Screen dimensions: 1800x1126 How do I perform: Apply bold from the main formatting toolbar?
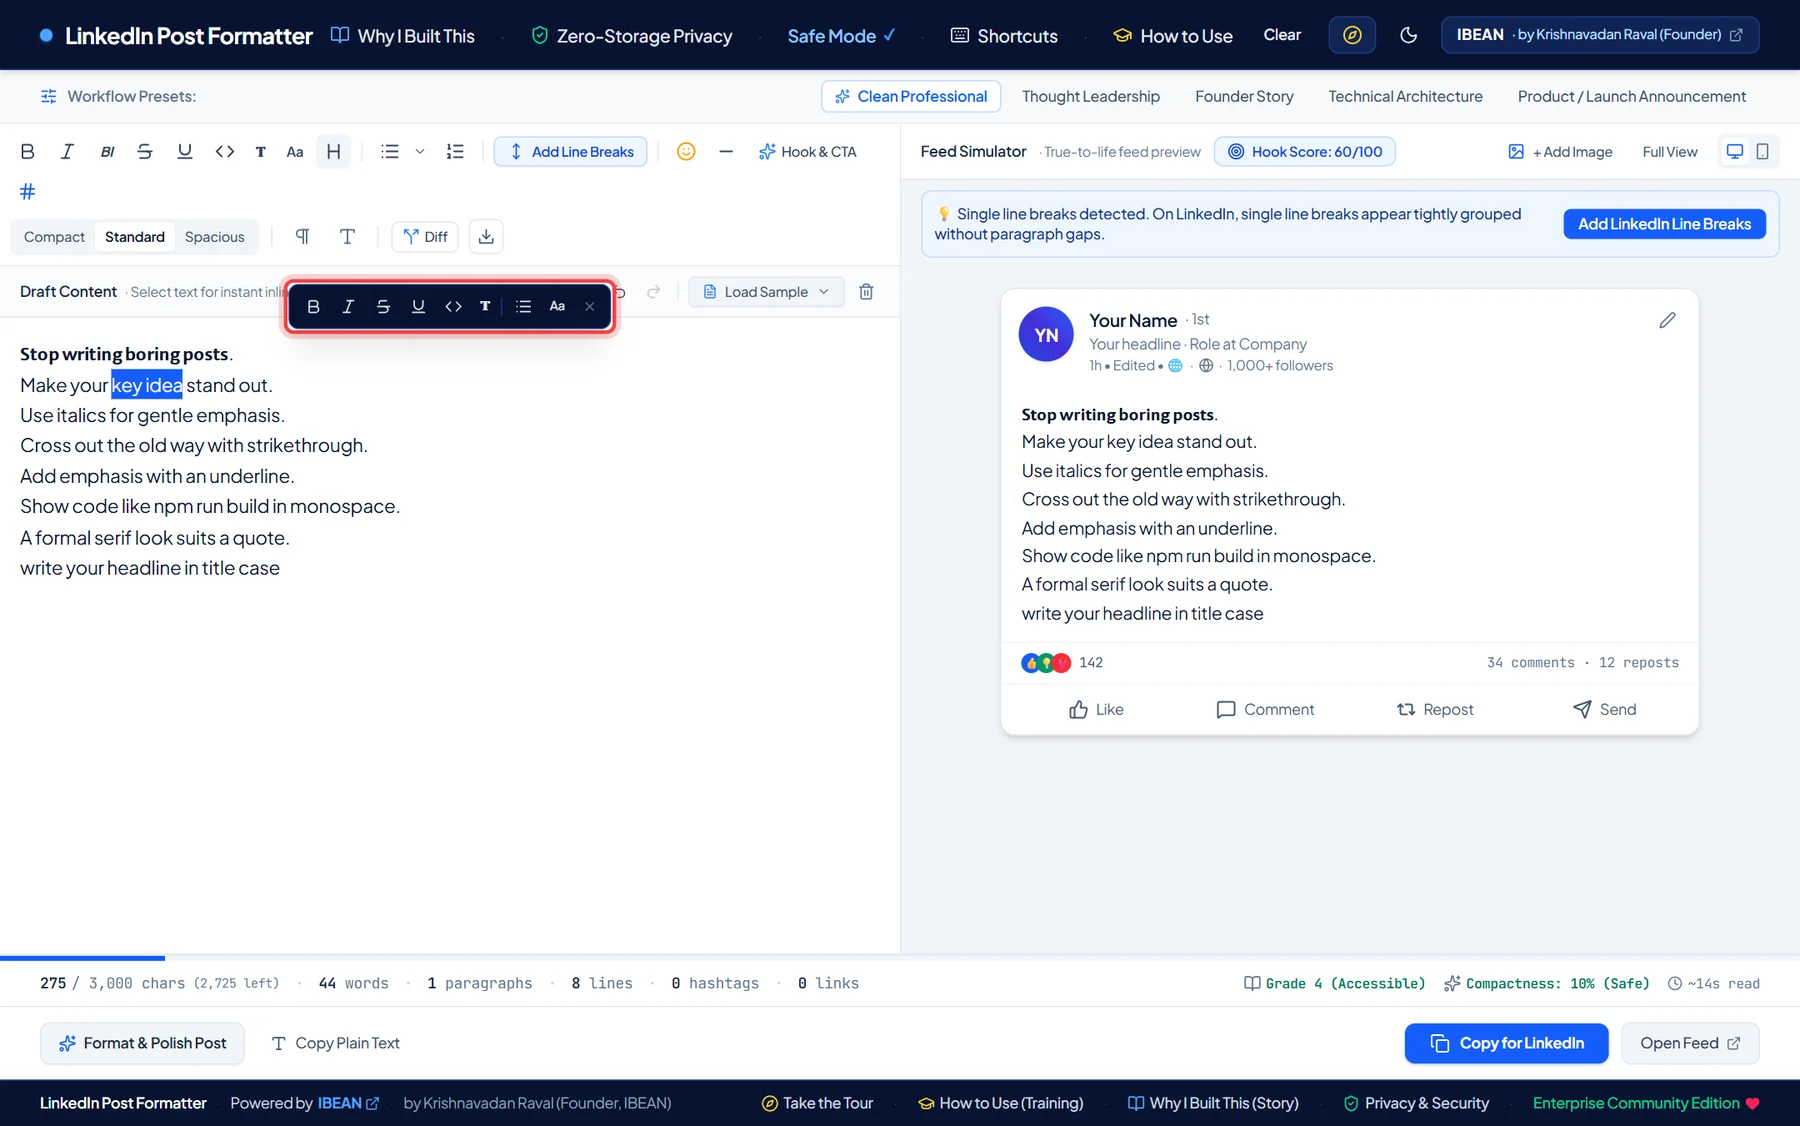(x=28, y=152)
